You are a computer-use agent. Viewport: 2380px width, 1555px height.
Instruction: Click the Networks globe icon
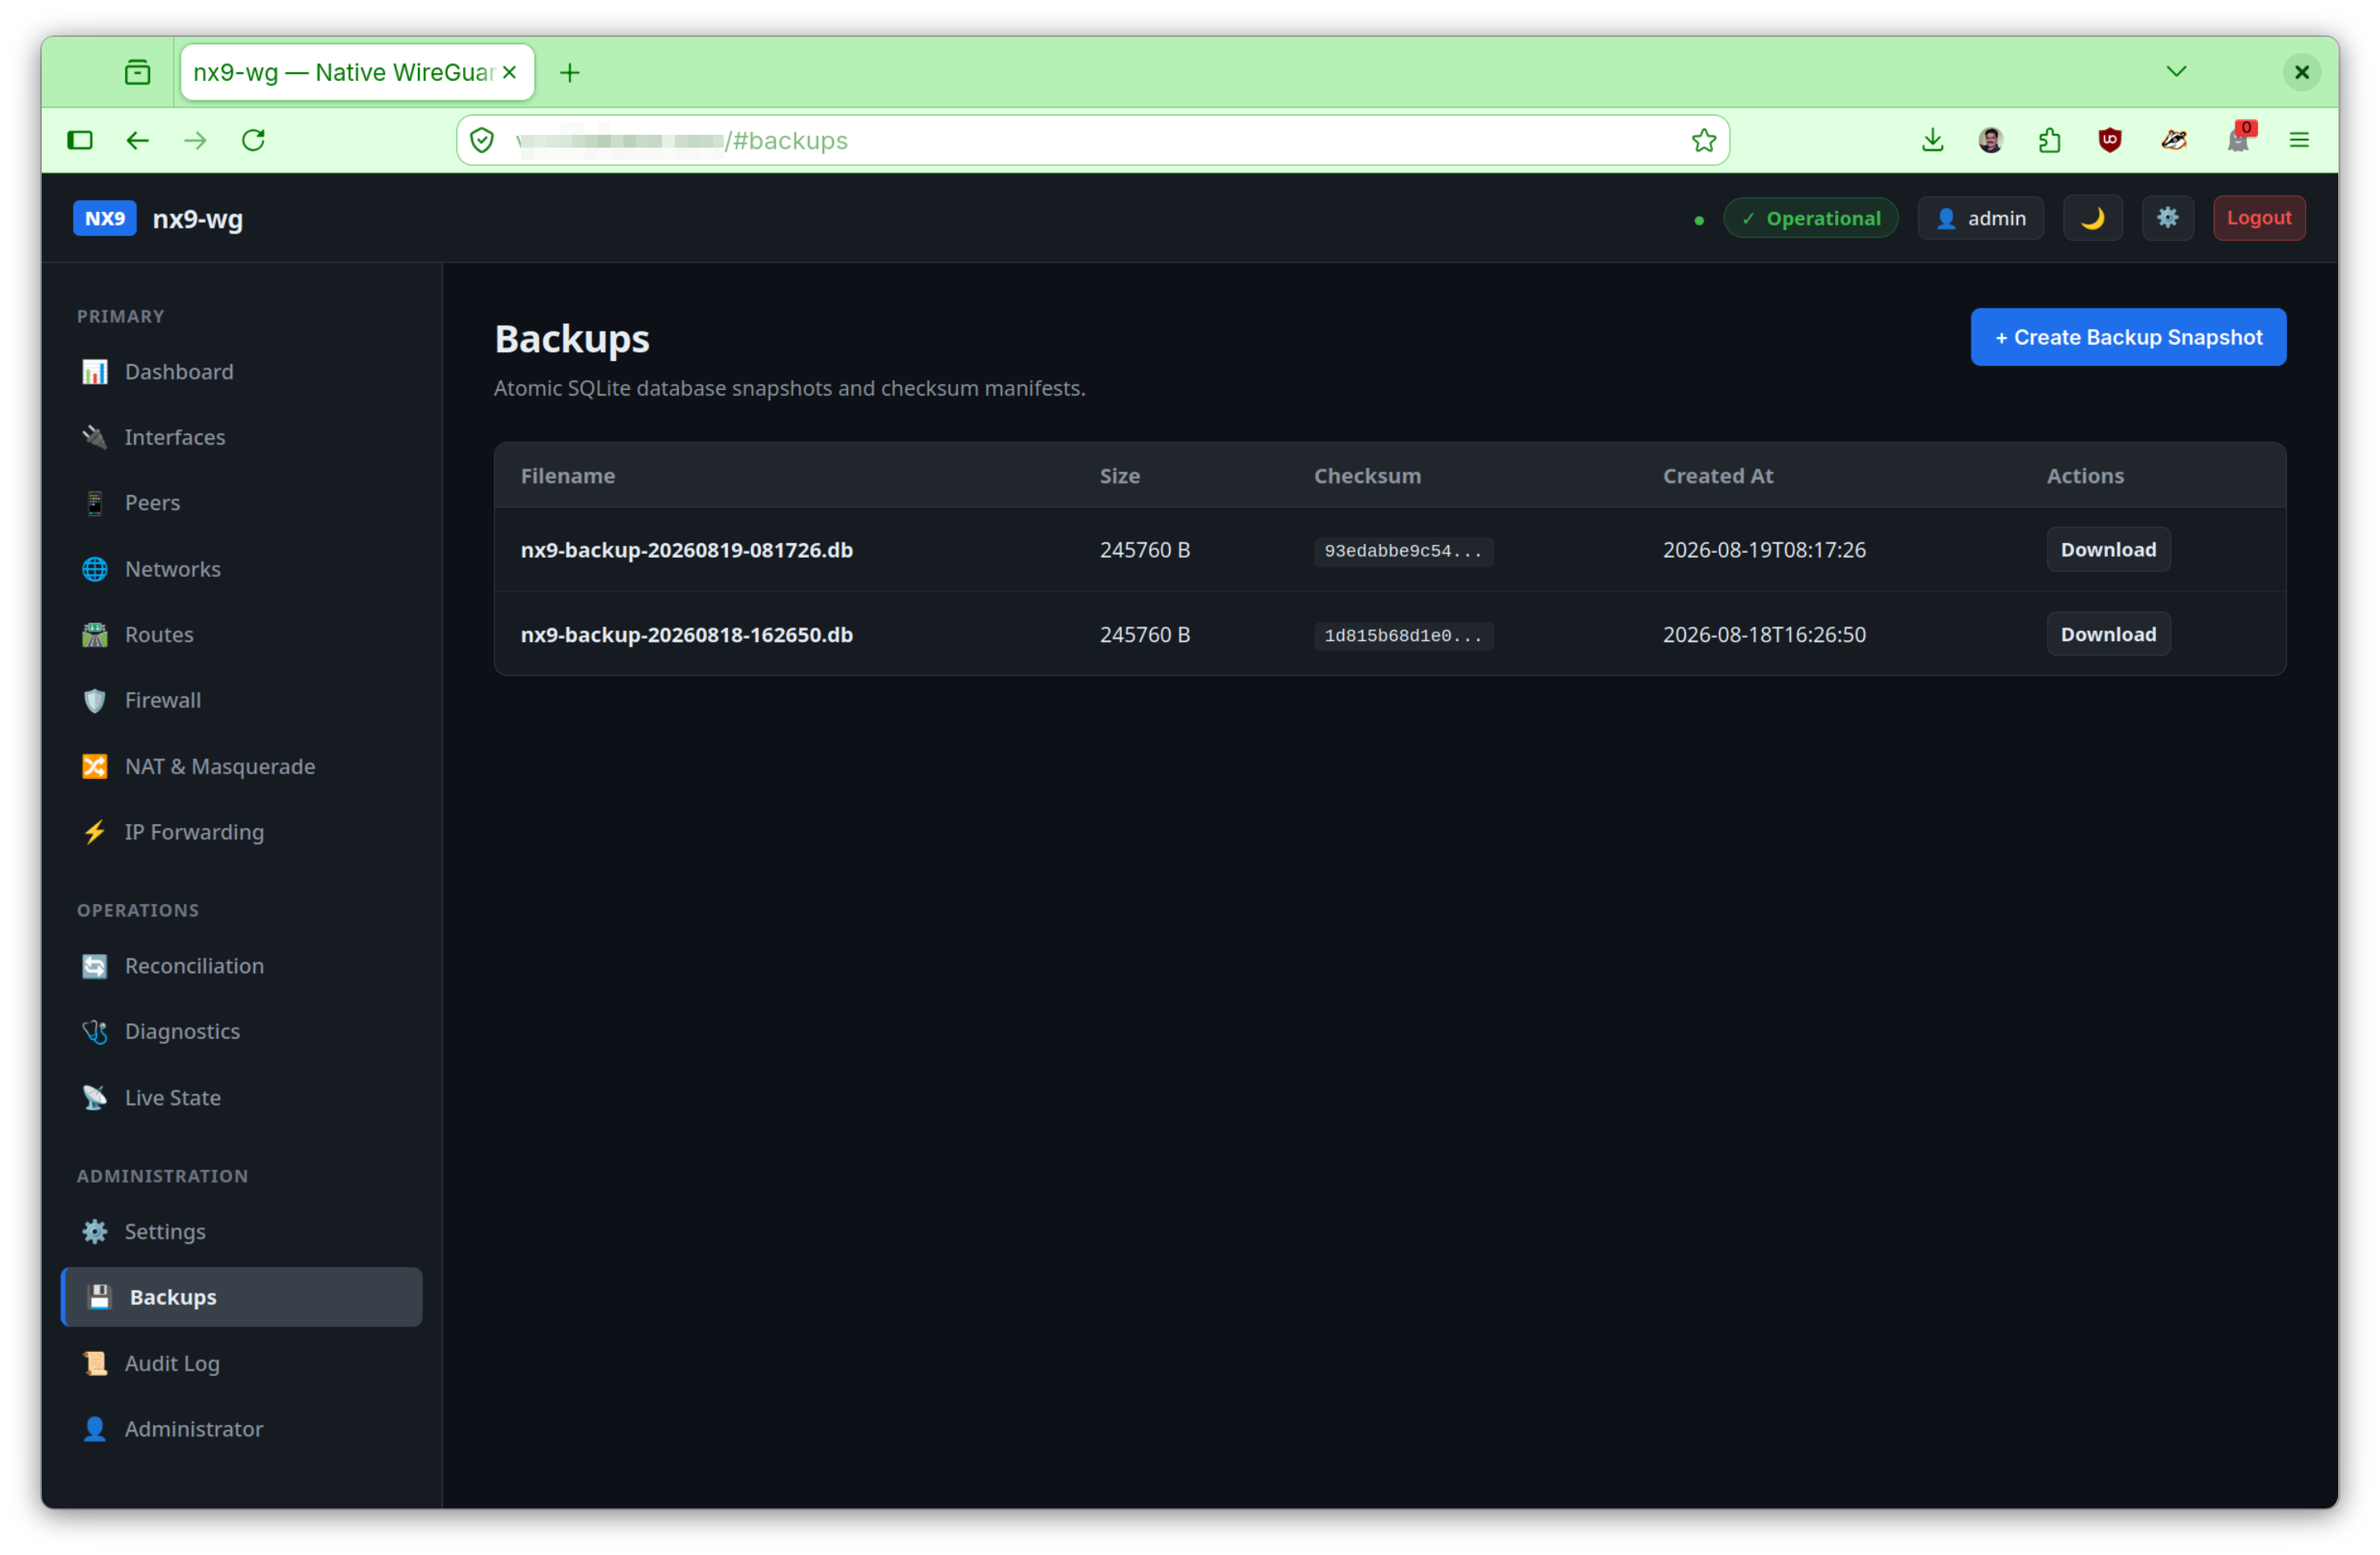[95, 569]
